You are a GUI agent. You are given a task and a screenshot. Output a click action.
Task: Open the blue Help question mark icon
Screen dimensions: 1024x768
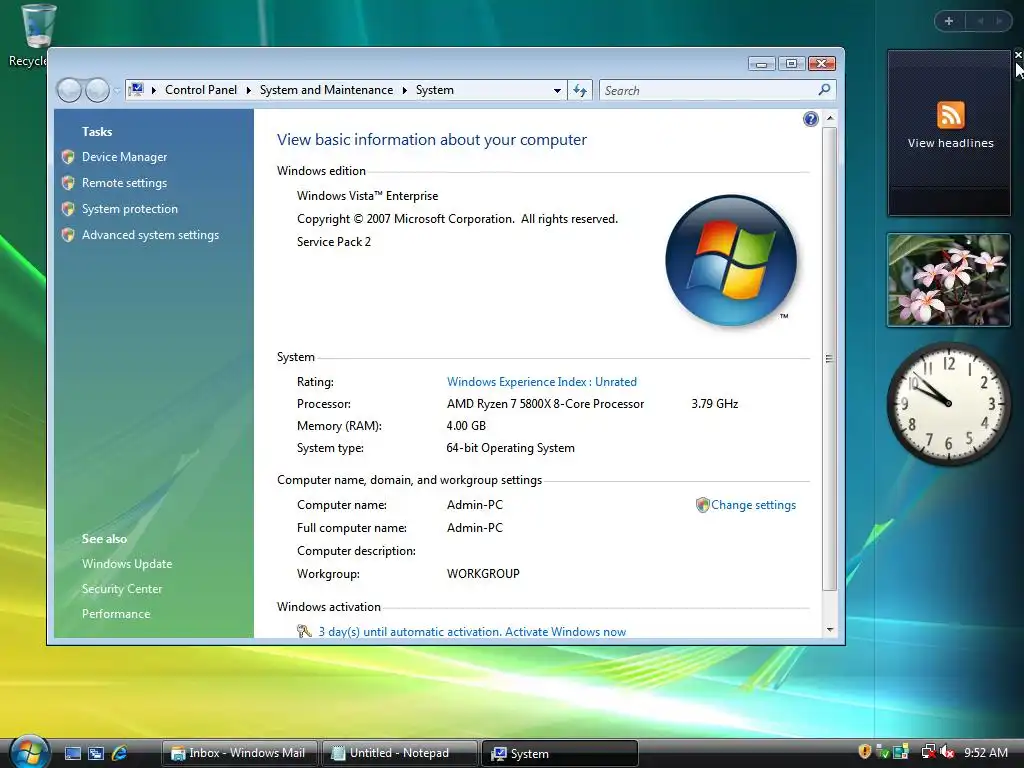810,119
